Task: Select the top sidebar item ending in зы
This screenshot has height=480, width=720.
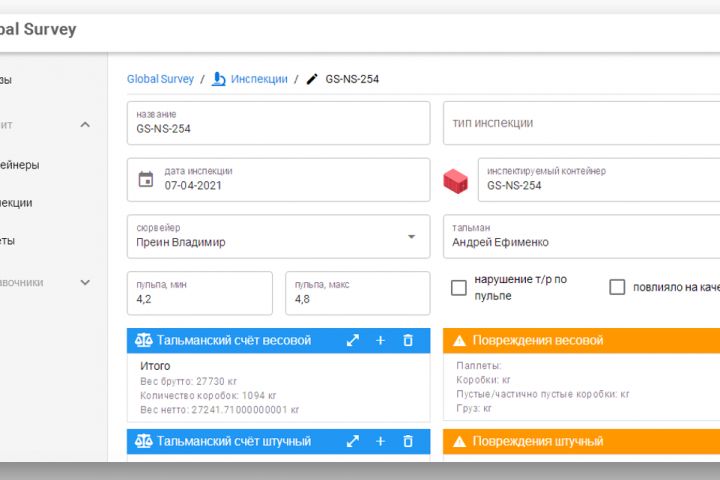Action: click(6, 80)
